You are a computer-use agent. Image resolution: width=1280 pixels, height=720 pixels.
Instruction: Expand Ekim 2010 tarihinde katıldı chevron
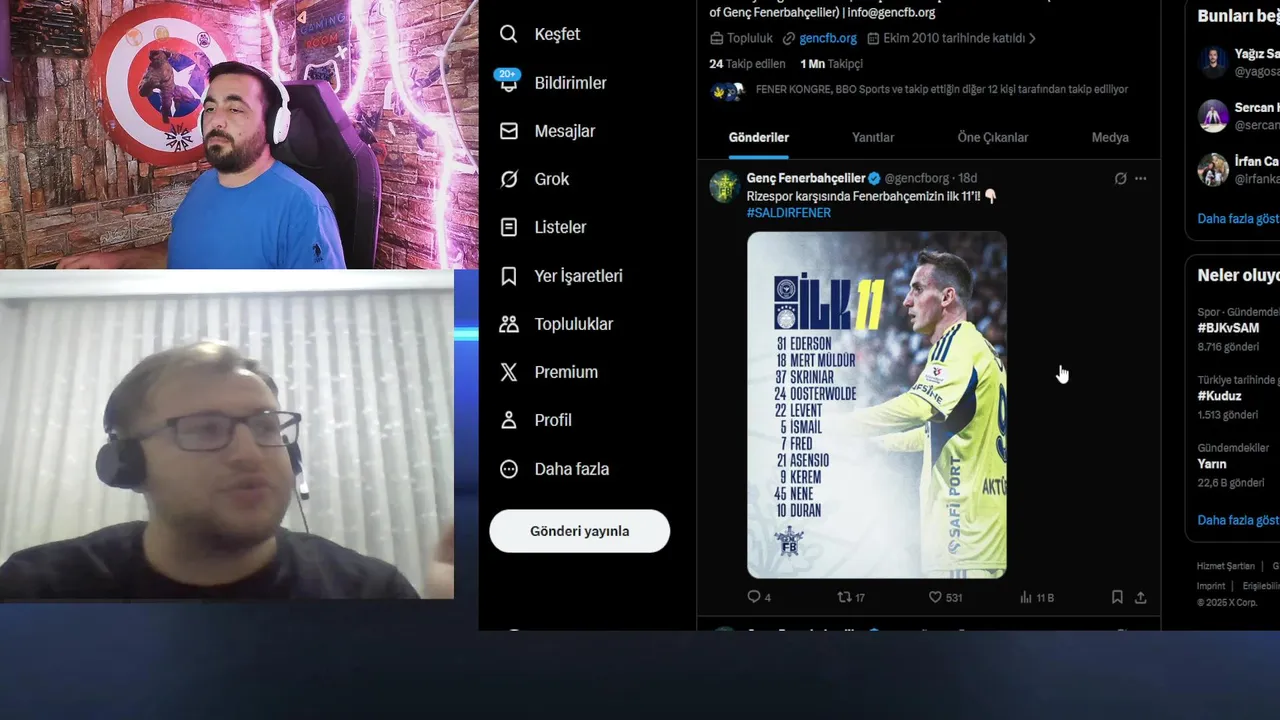click(1032, 38)
